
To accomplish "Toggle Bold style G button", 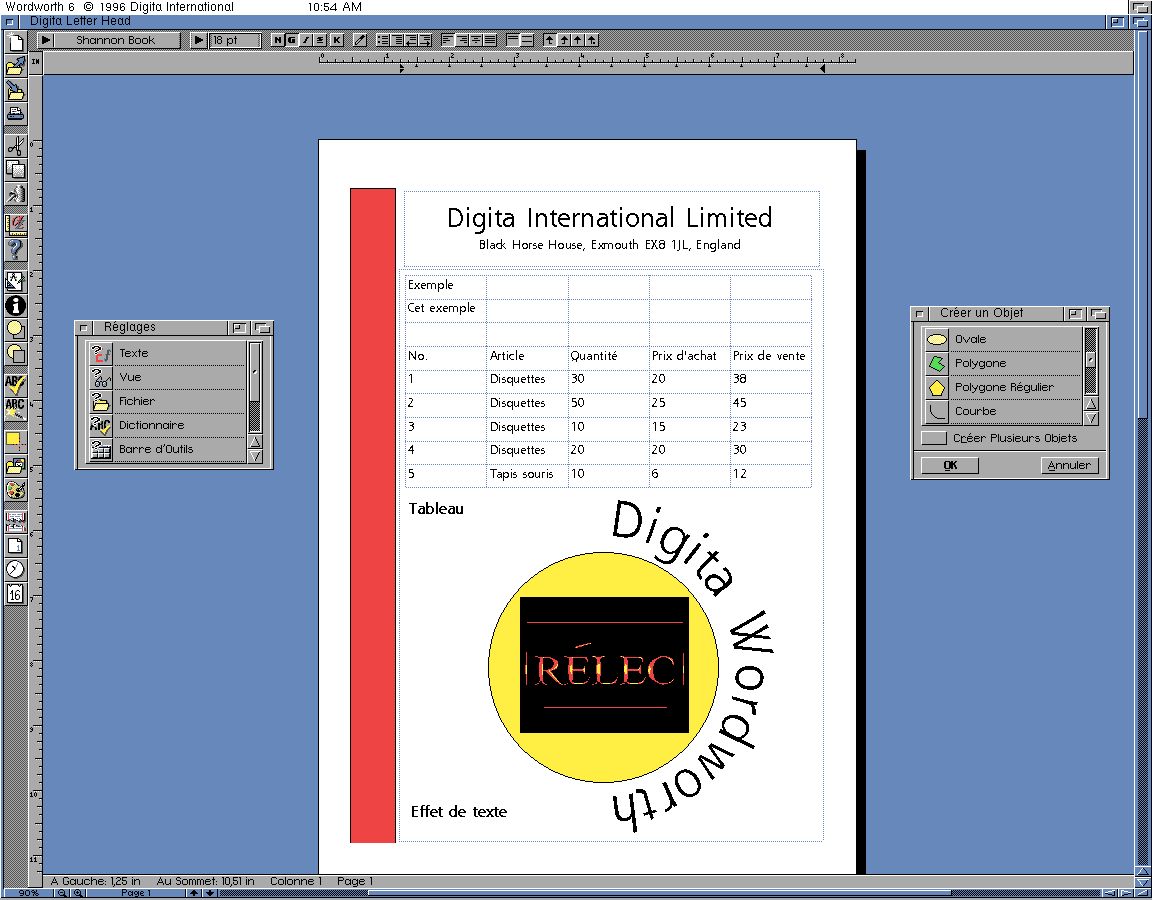I will tap(292, 40).
